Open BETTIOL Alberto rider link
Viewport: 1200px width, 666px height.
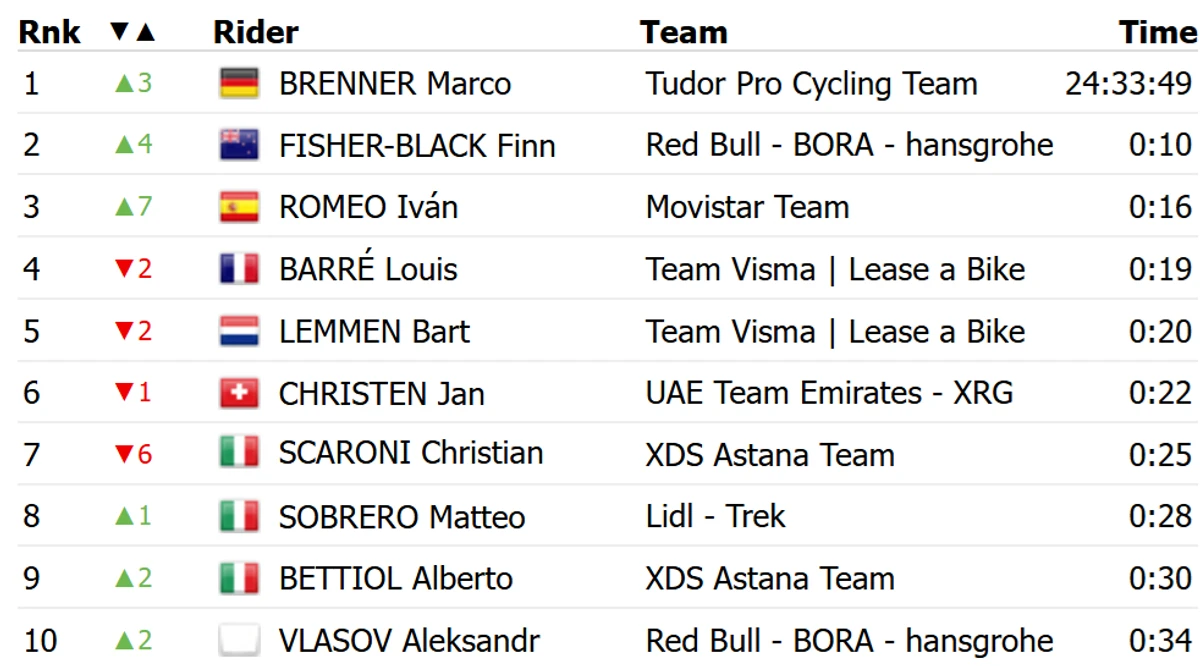(396, 578)
